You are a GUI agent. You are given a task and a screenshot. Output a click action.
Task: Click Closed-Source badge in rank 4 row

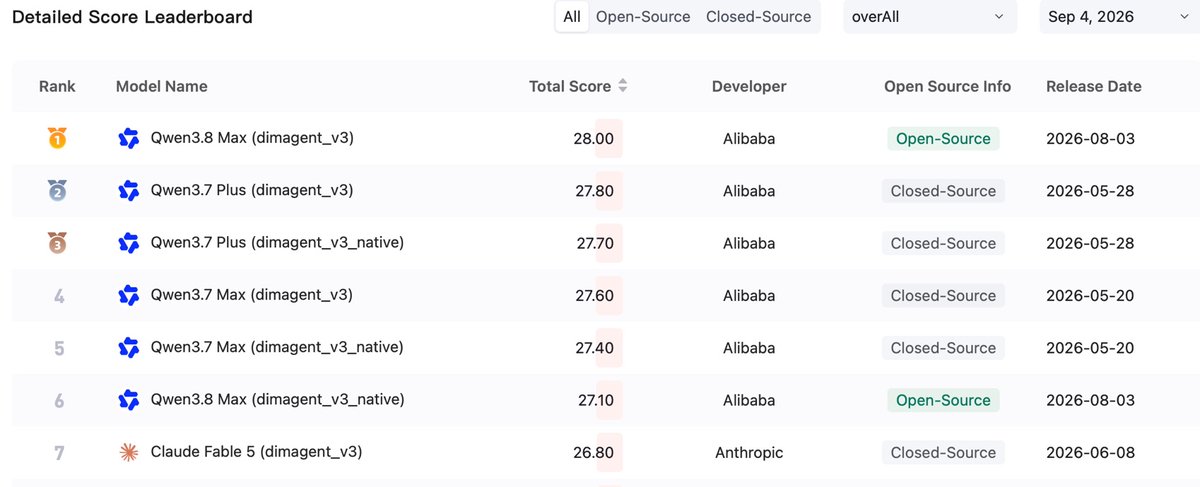943,295
